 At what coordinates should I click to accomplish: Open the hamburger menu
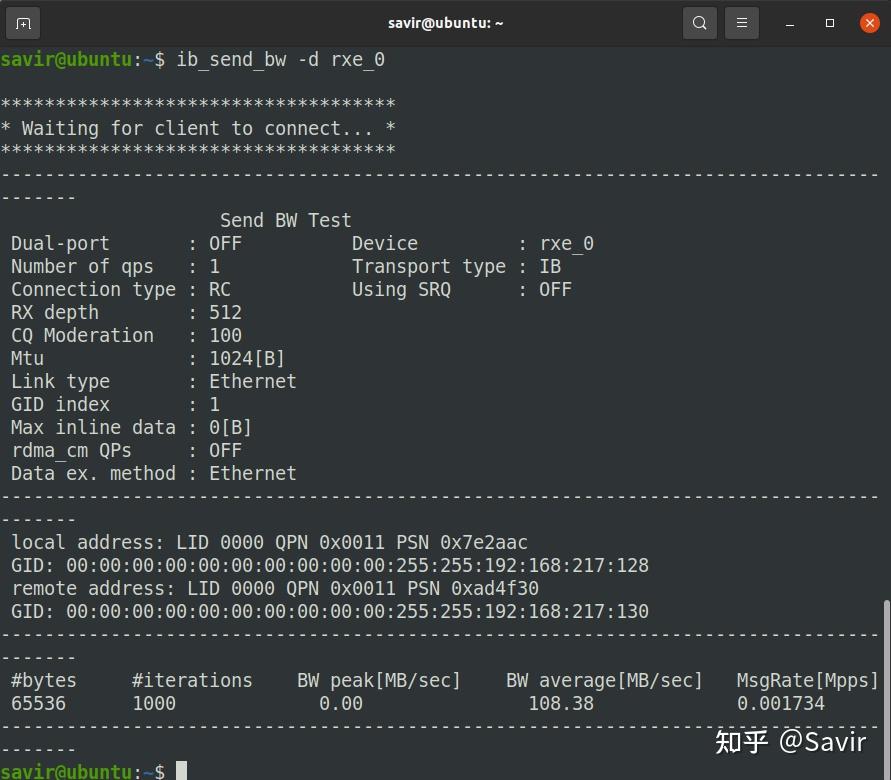point(742,23)
